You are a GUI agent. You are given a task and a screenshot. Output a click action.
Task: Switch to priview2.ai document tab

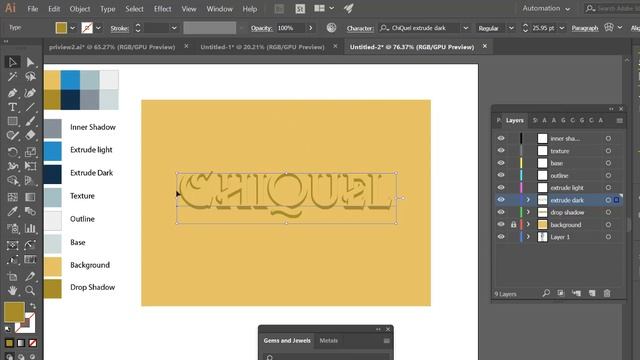[112, 47]
